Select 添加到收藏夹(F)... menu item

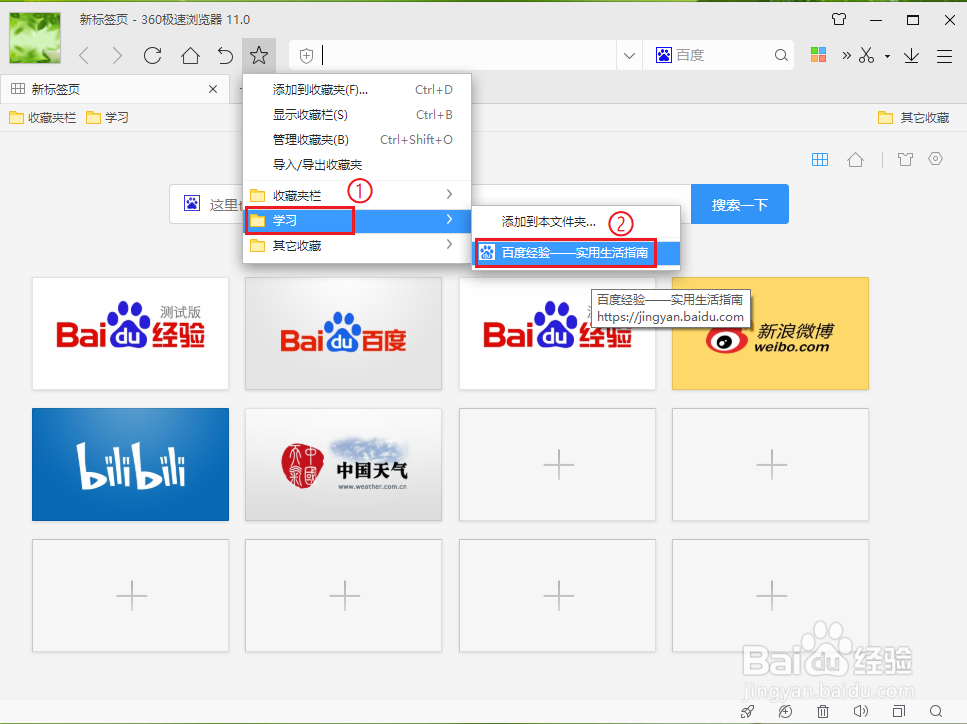[x=357, y=90]
